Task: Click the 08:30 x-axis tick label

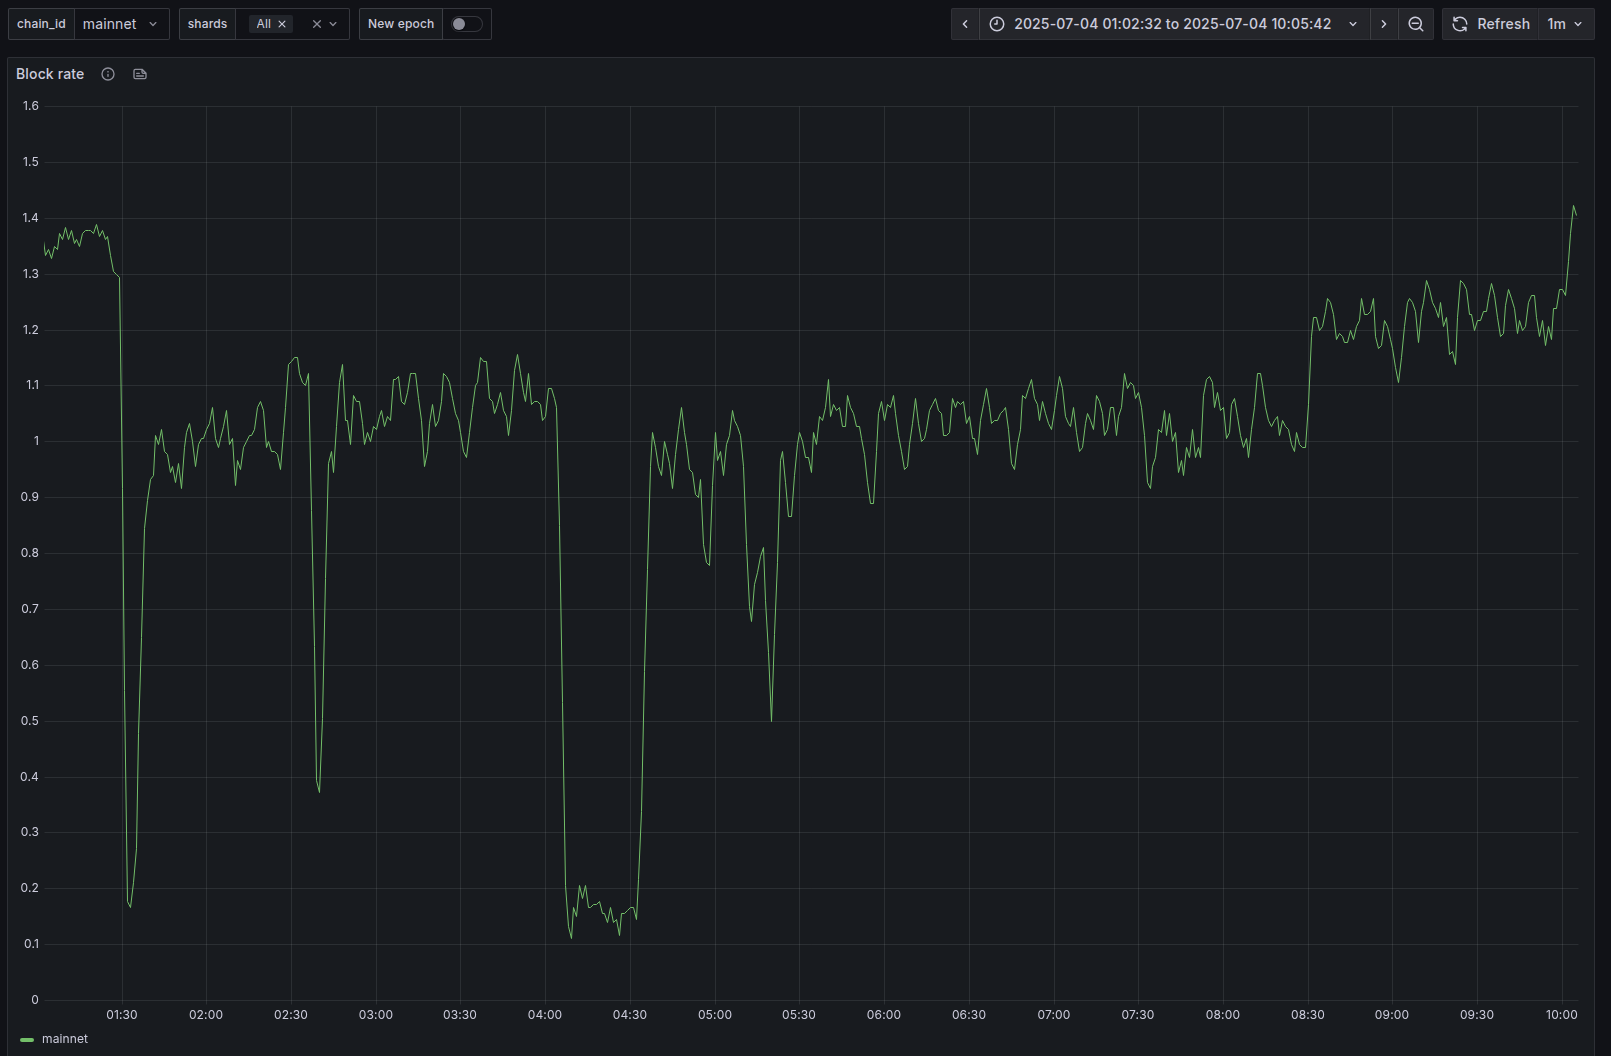Action: coord(1308,1015)
